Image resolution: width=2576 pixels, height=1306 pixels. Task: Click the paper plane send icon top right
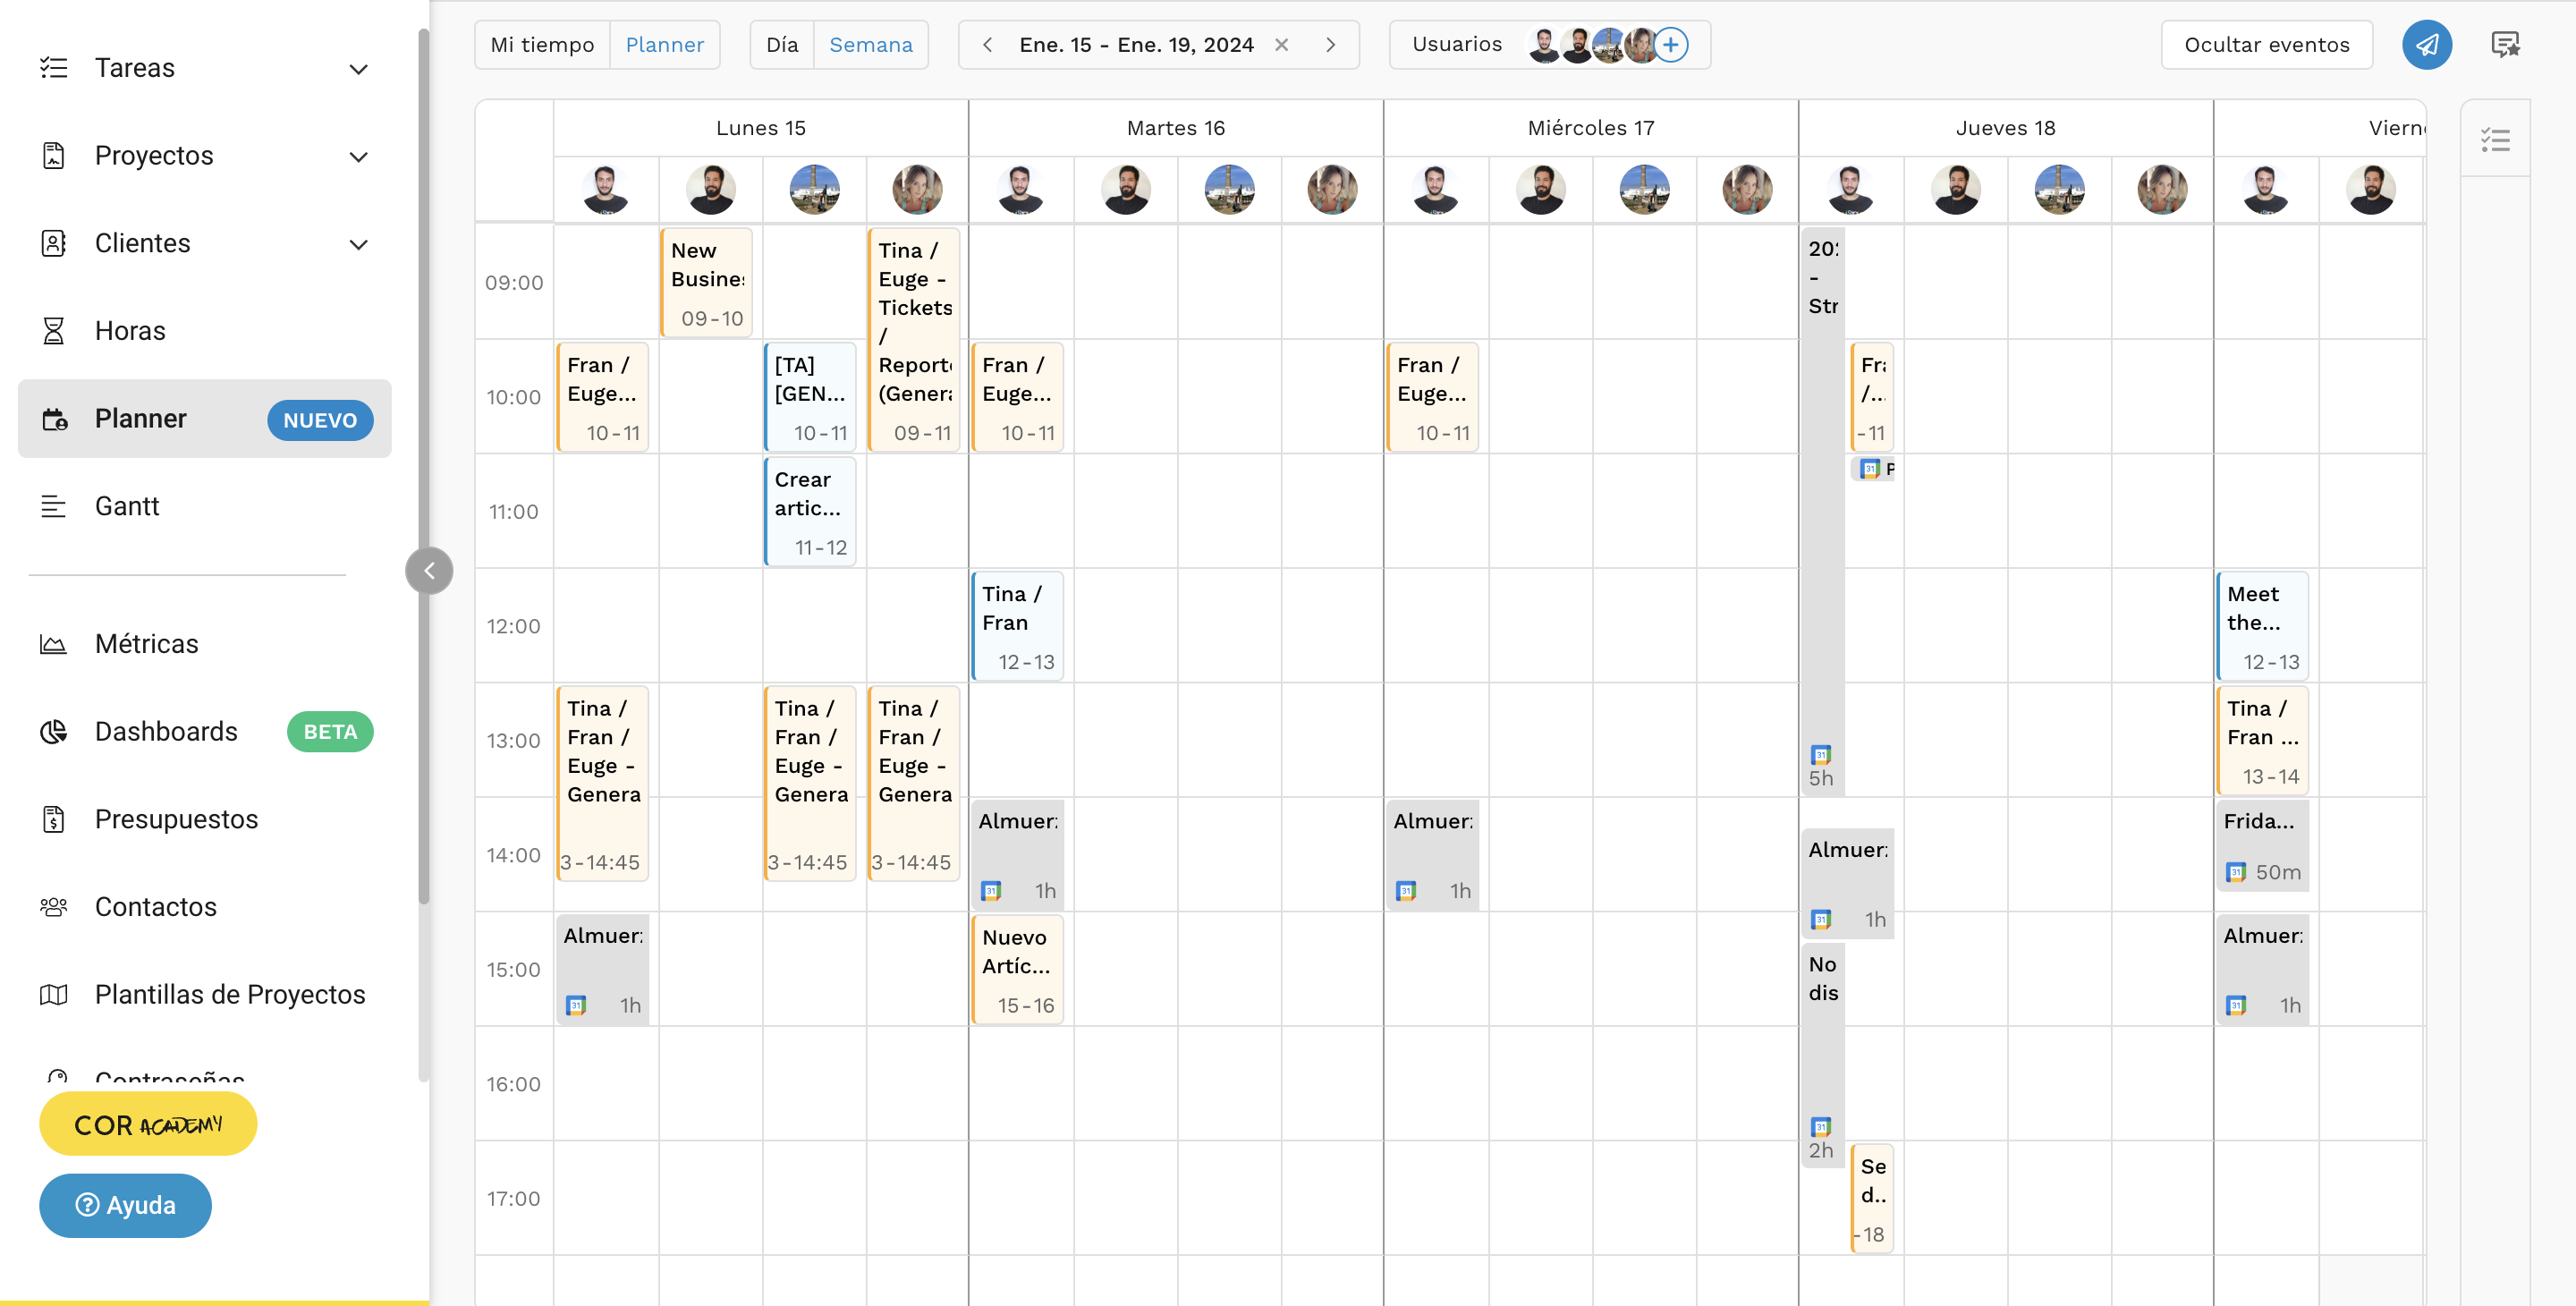tap(2427, 44)
